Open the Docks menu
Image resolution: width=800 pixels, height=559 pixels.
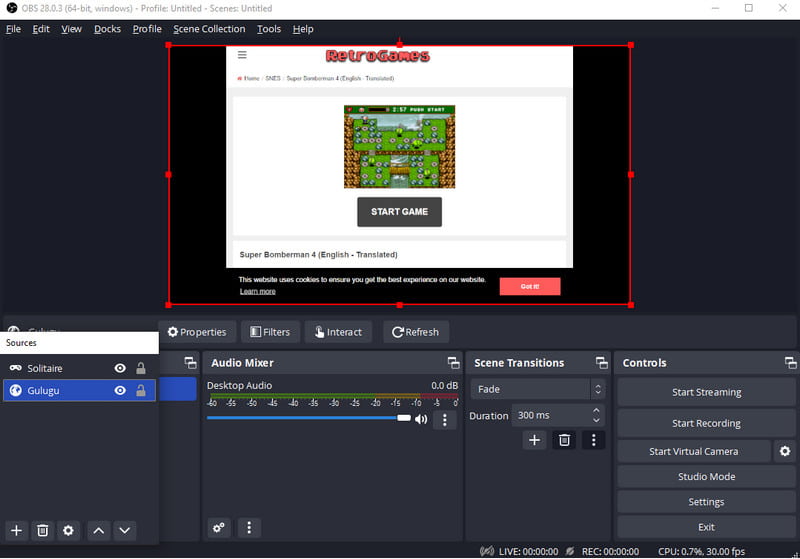pyautogui.click(x=107, y=29)
